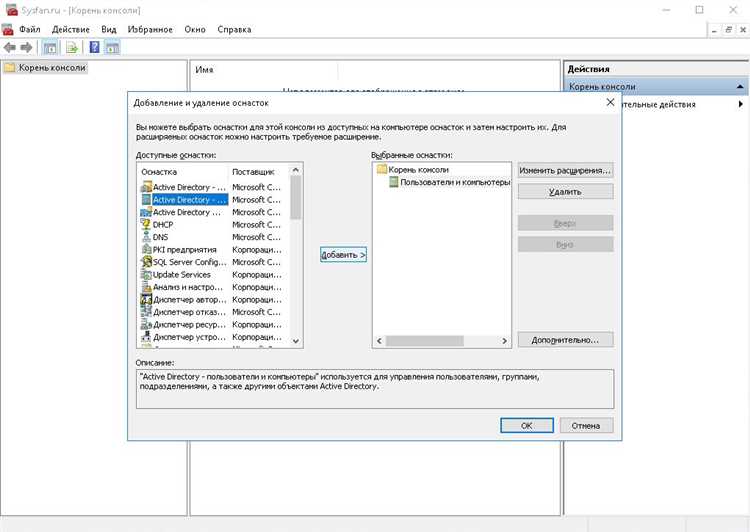The width and height of the screenshot is (750, 532).
Task: Click the console icon left of Файл menu
Action: (7, 29)
